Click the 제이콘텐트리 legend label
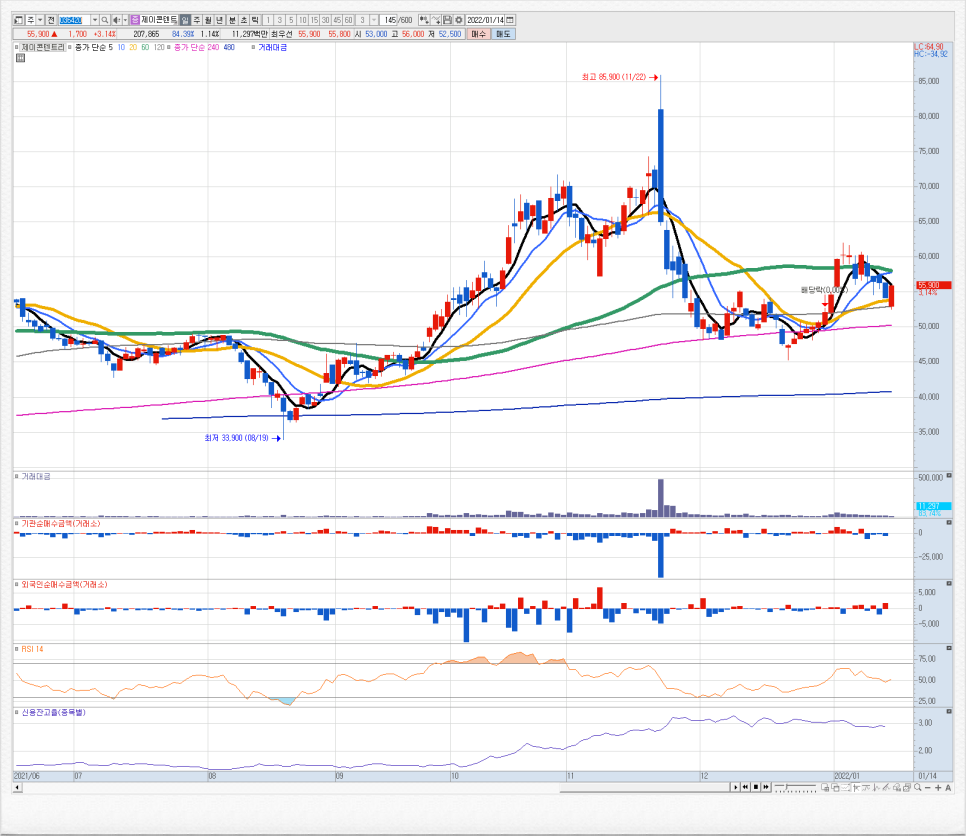The height and width of the screenshot is (836, 966). pos(43,47)
